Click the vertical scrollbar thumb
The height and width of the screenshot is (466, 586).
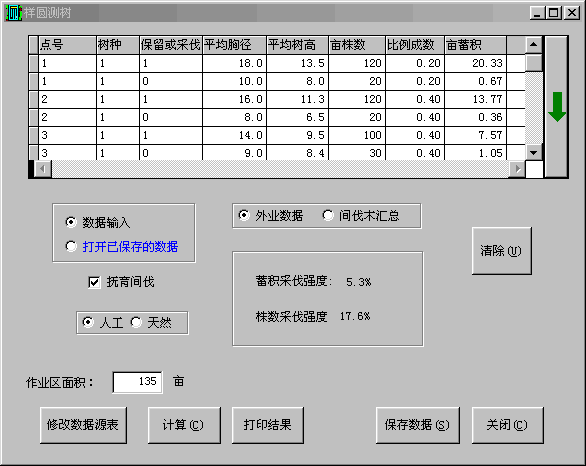coord(534,63)
